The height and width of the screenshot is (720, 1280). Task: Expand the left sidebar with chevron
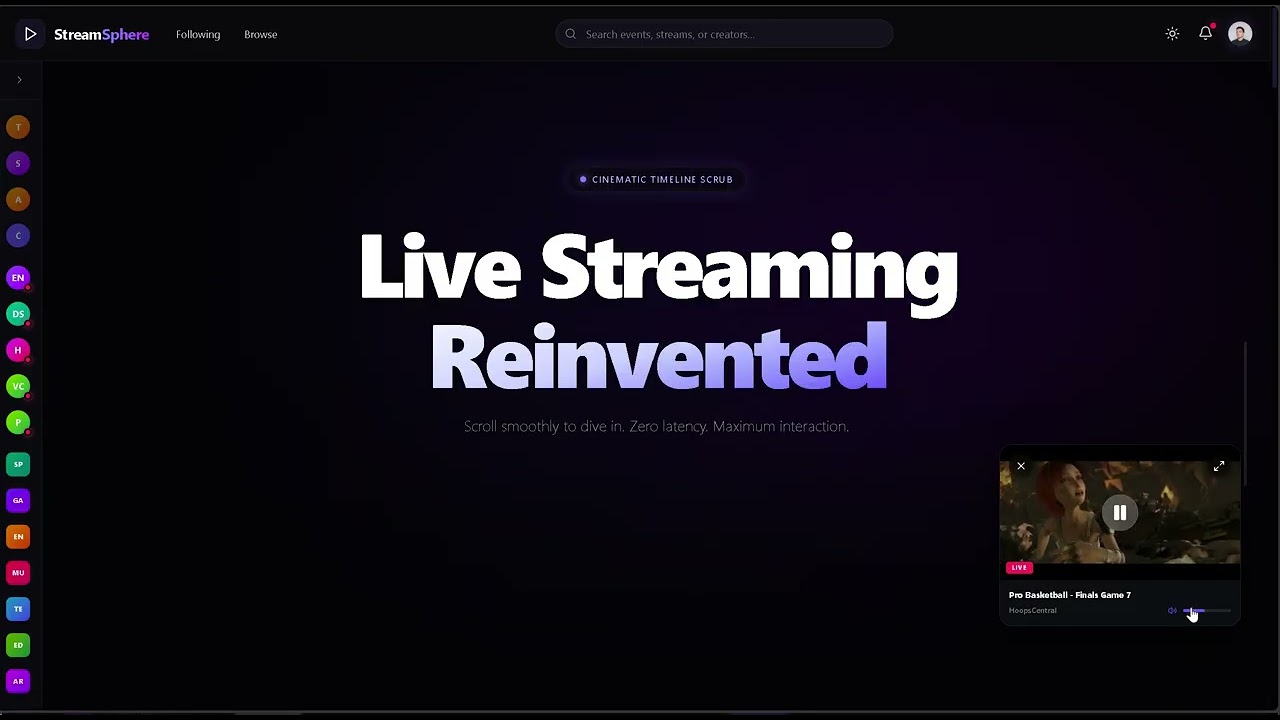pos(19,80)
